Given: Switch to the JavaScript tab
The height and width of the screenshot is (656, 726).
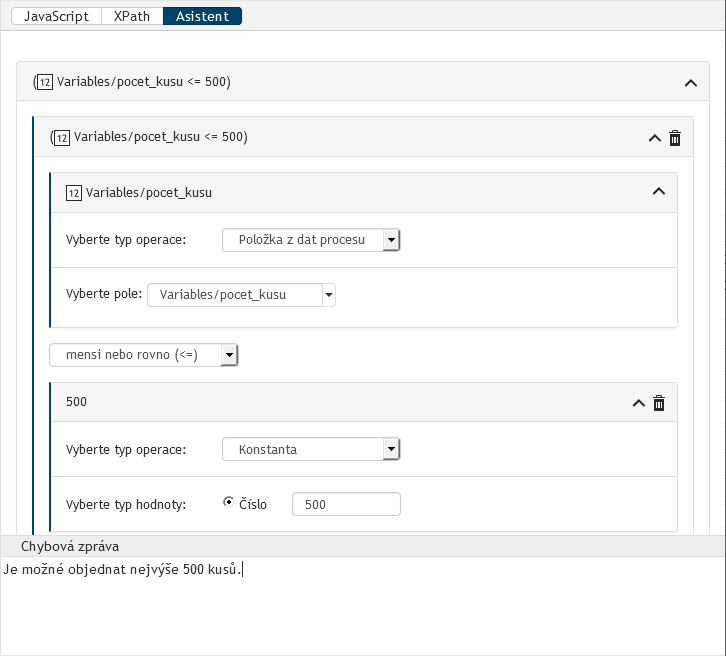Looking at the screenshot, I should (x=56, y=16).
